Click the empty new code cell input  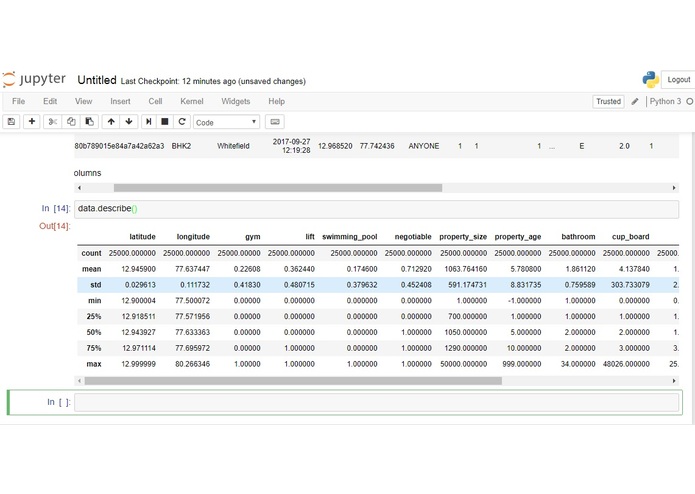tap(376, 403)
